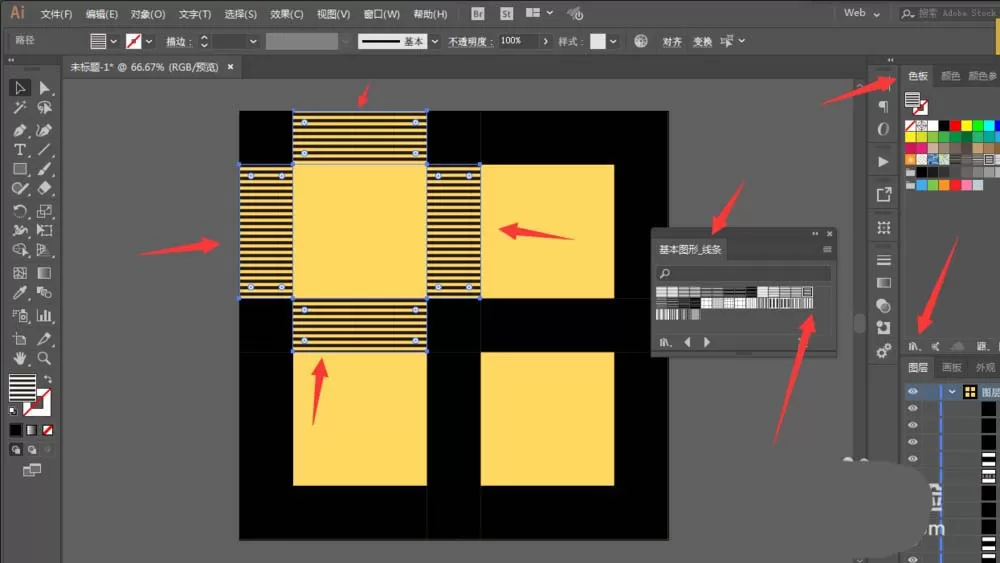Swap fill and stroke arrows icon

[x=48, y=379]
